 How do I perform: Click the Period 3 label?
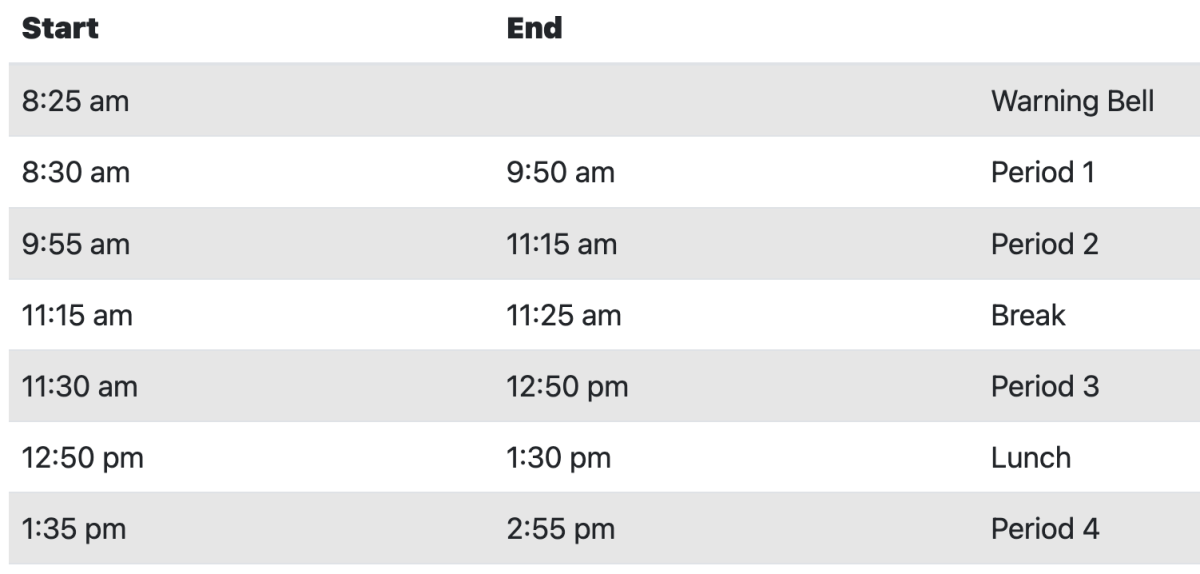tap(1044, 387)
